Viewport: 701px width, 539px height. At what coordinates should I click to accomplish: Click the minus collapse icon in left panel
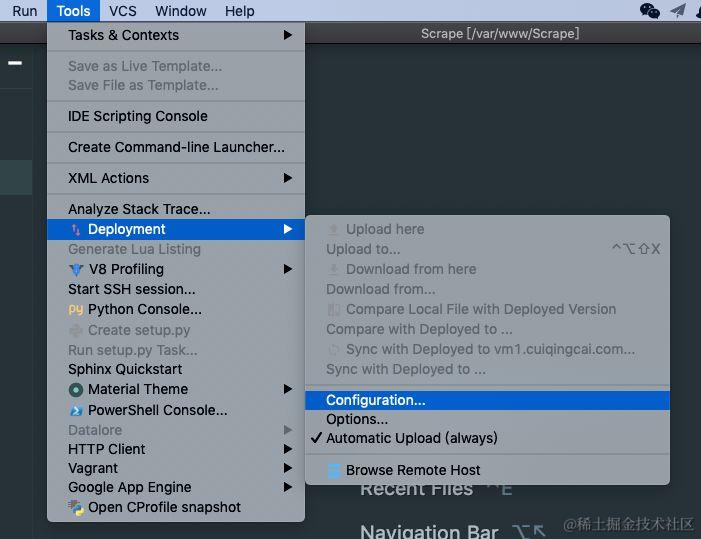[x=15, y=63]
